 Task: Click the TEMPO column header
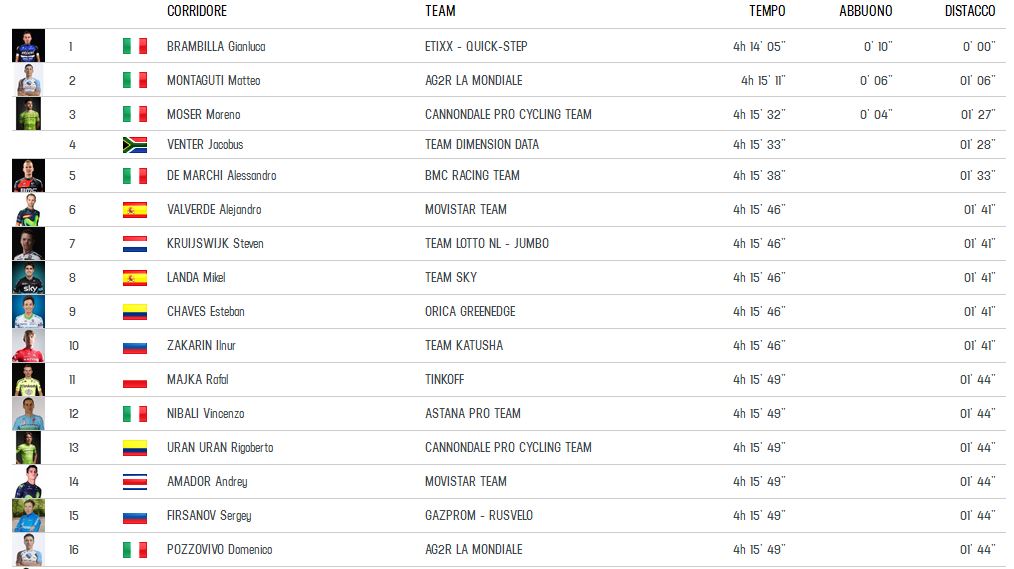(767, 11)
